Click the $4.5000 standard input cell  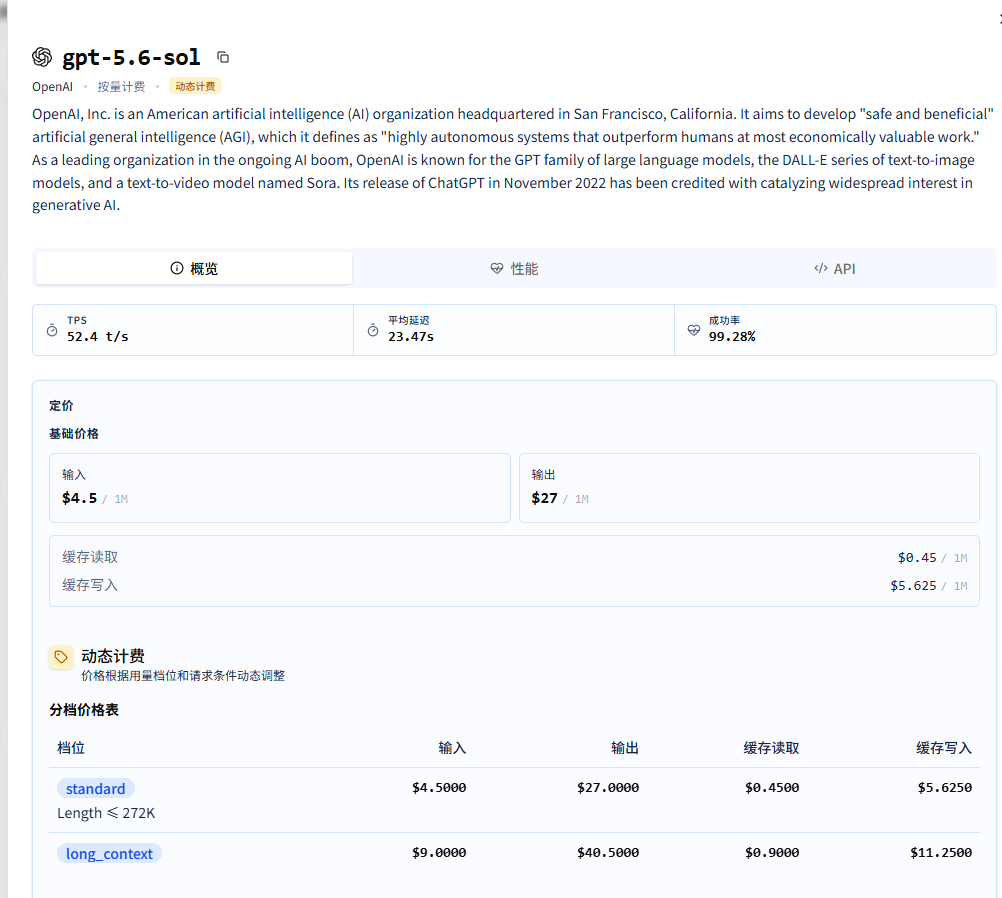click(439, 788)
